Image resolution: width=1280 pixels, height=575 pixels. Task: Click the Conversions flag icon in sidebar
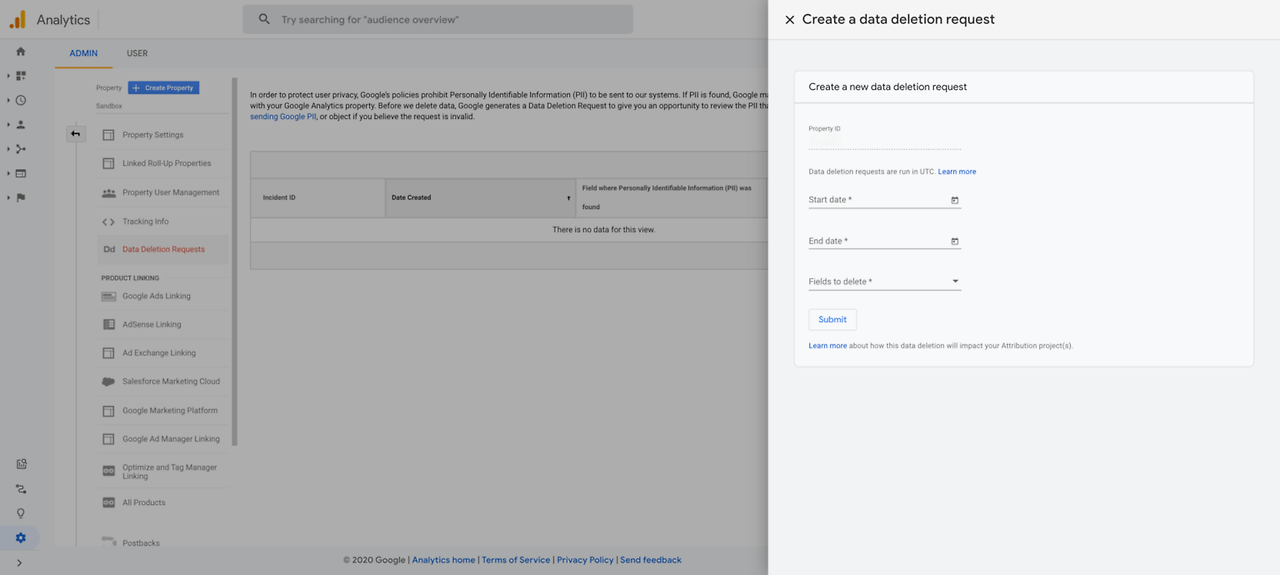pyautogui.click(x=21, y=198)
